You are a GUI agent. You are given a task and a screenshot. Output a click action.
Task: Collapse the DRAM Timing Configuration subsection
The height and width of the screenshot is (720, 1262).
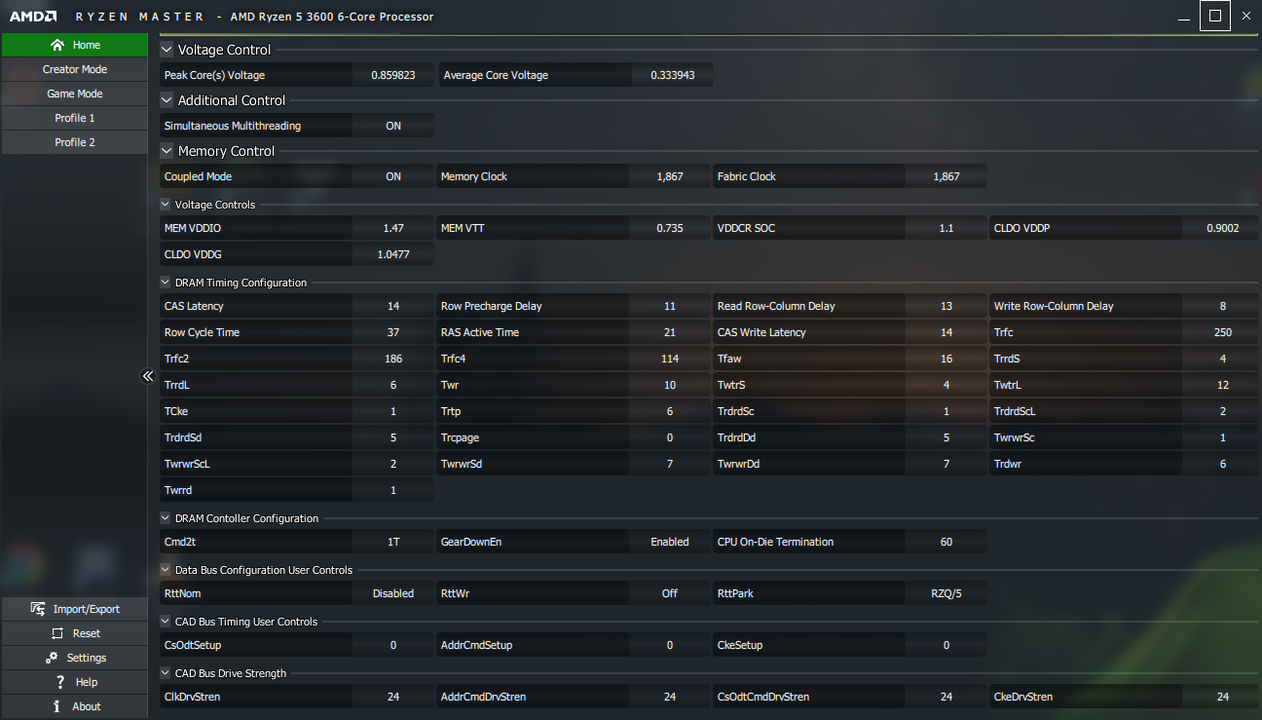click(x=166, y=283)
